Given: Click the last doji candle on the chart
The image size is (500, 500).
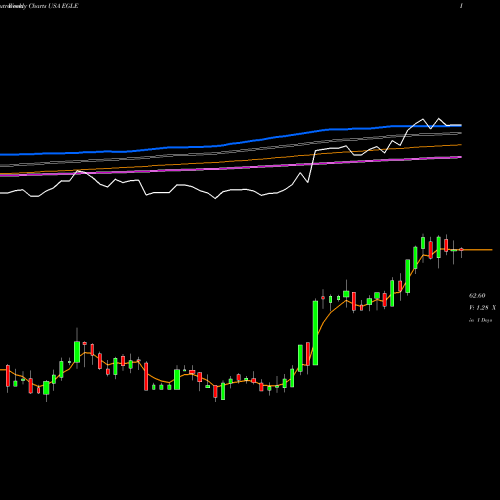Looking at the screenshot, I should [x=462, y=249].
